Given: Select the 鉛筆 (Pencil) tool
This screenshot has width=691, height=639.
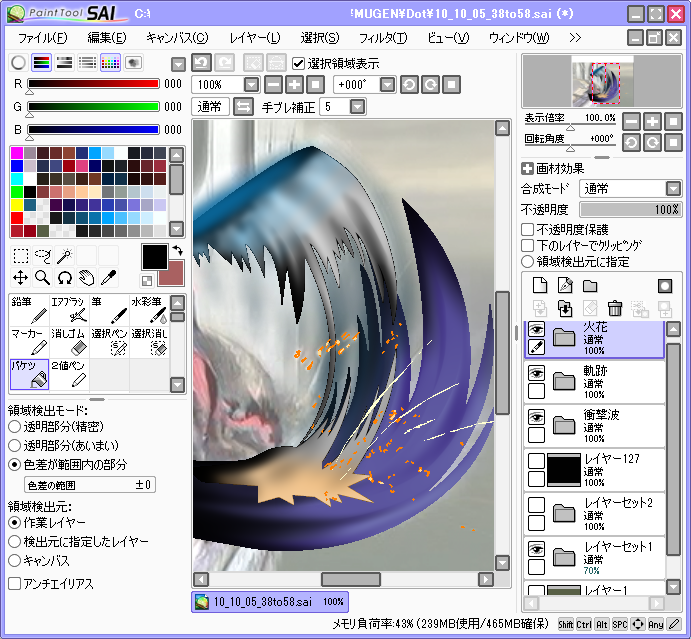Looking at the screenshot, I should click(29, 311).
